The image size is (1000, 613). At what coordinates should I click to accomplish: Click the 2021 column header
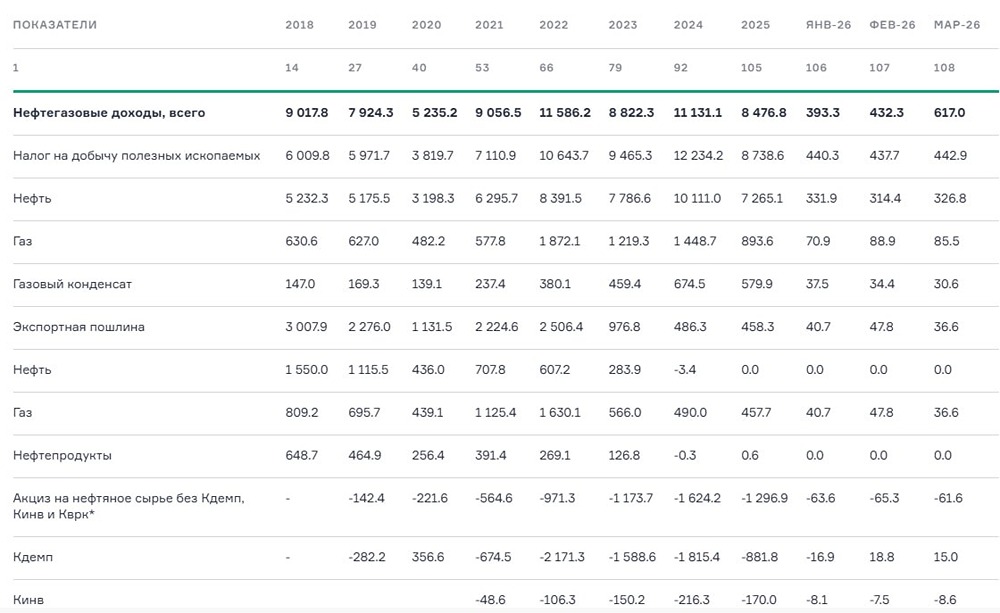tap(491, 25)
